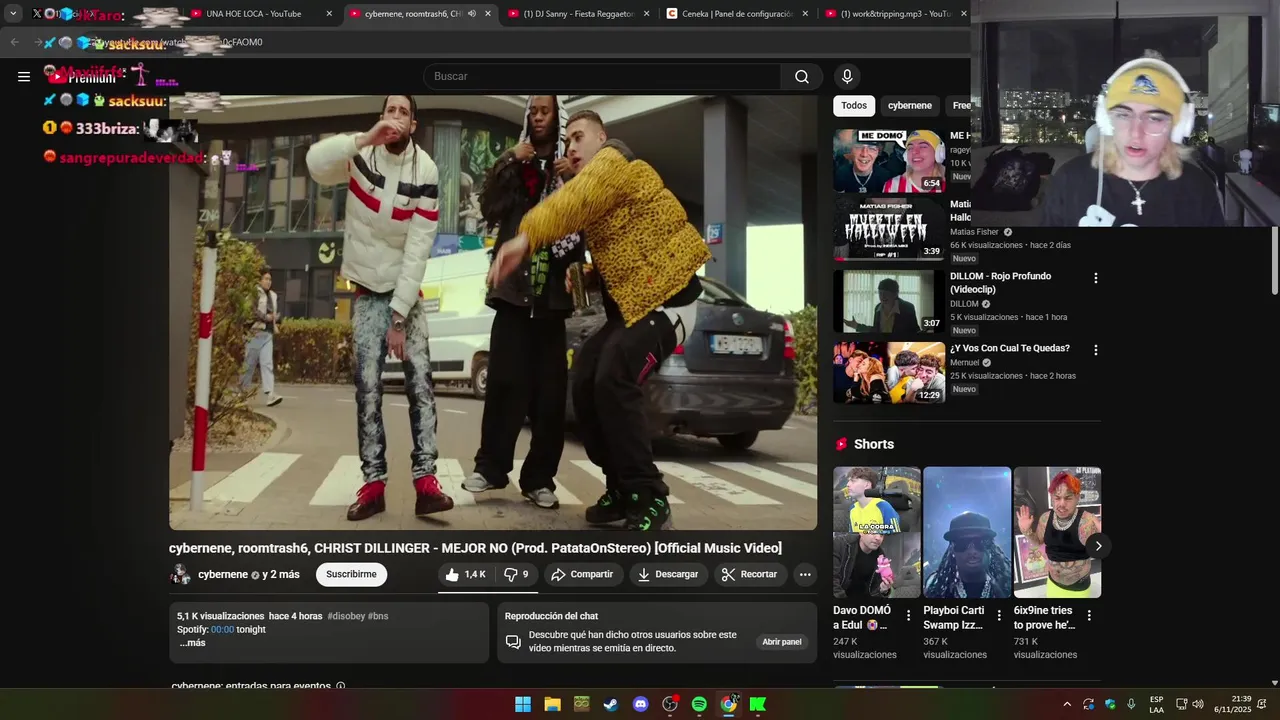Open options menu for ¿Y Vos Con Cual Te Quedas?

tap(1095, 350)
